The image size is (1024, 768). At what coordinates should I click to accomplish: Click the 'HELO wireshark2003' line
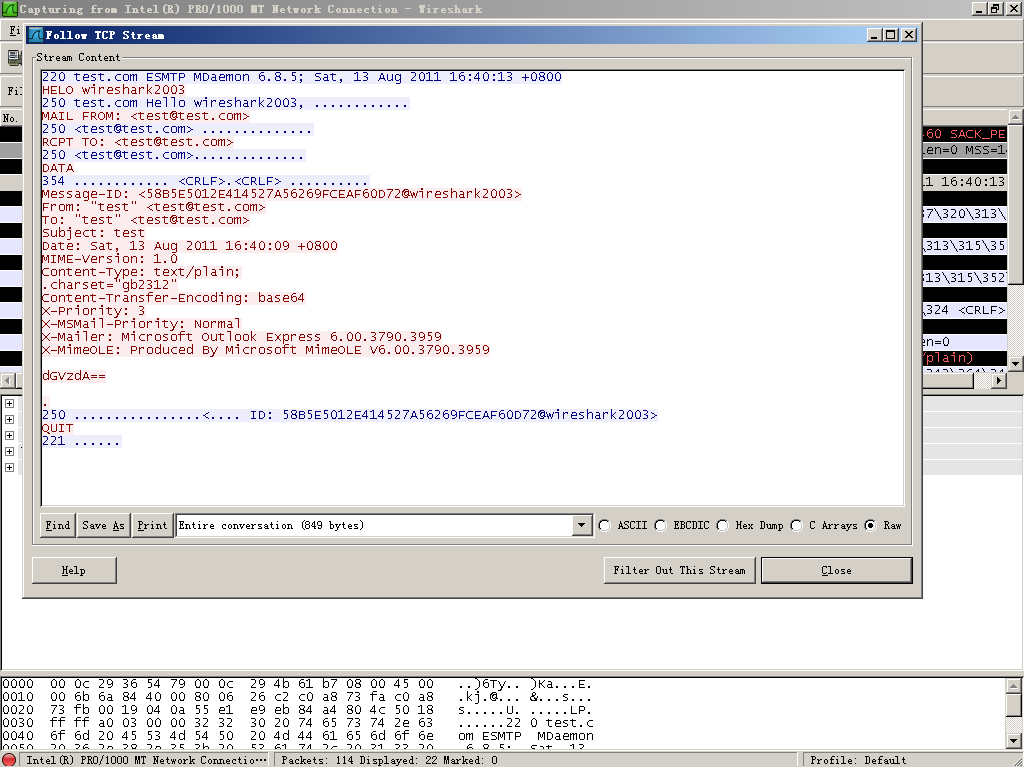(114, 90)
